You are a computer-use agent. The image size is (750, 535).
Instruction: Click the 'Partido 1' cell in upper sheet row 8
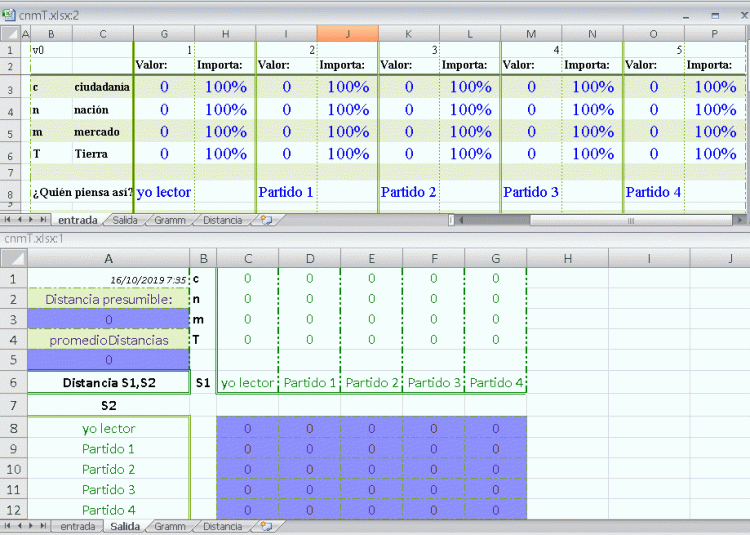pos(286,192)
